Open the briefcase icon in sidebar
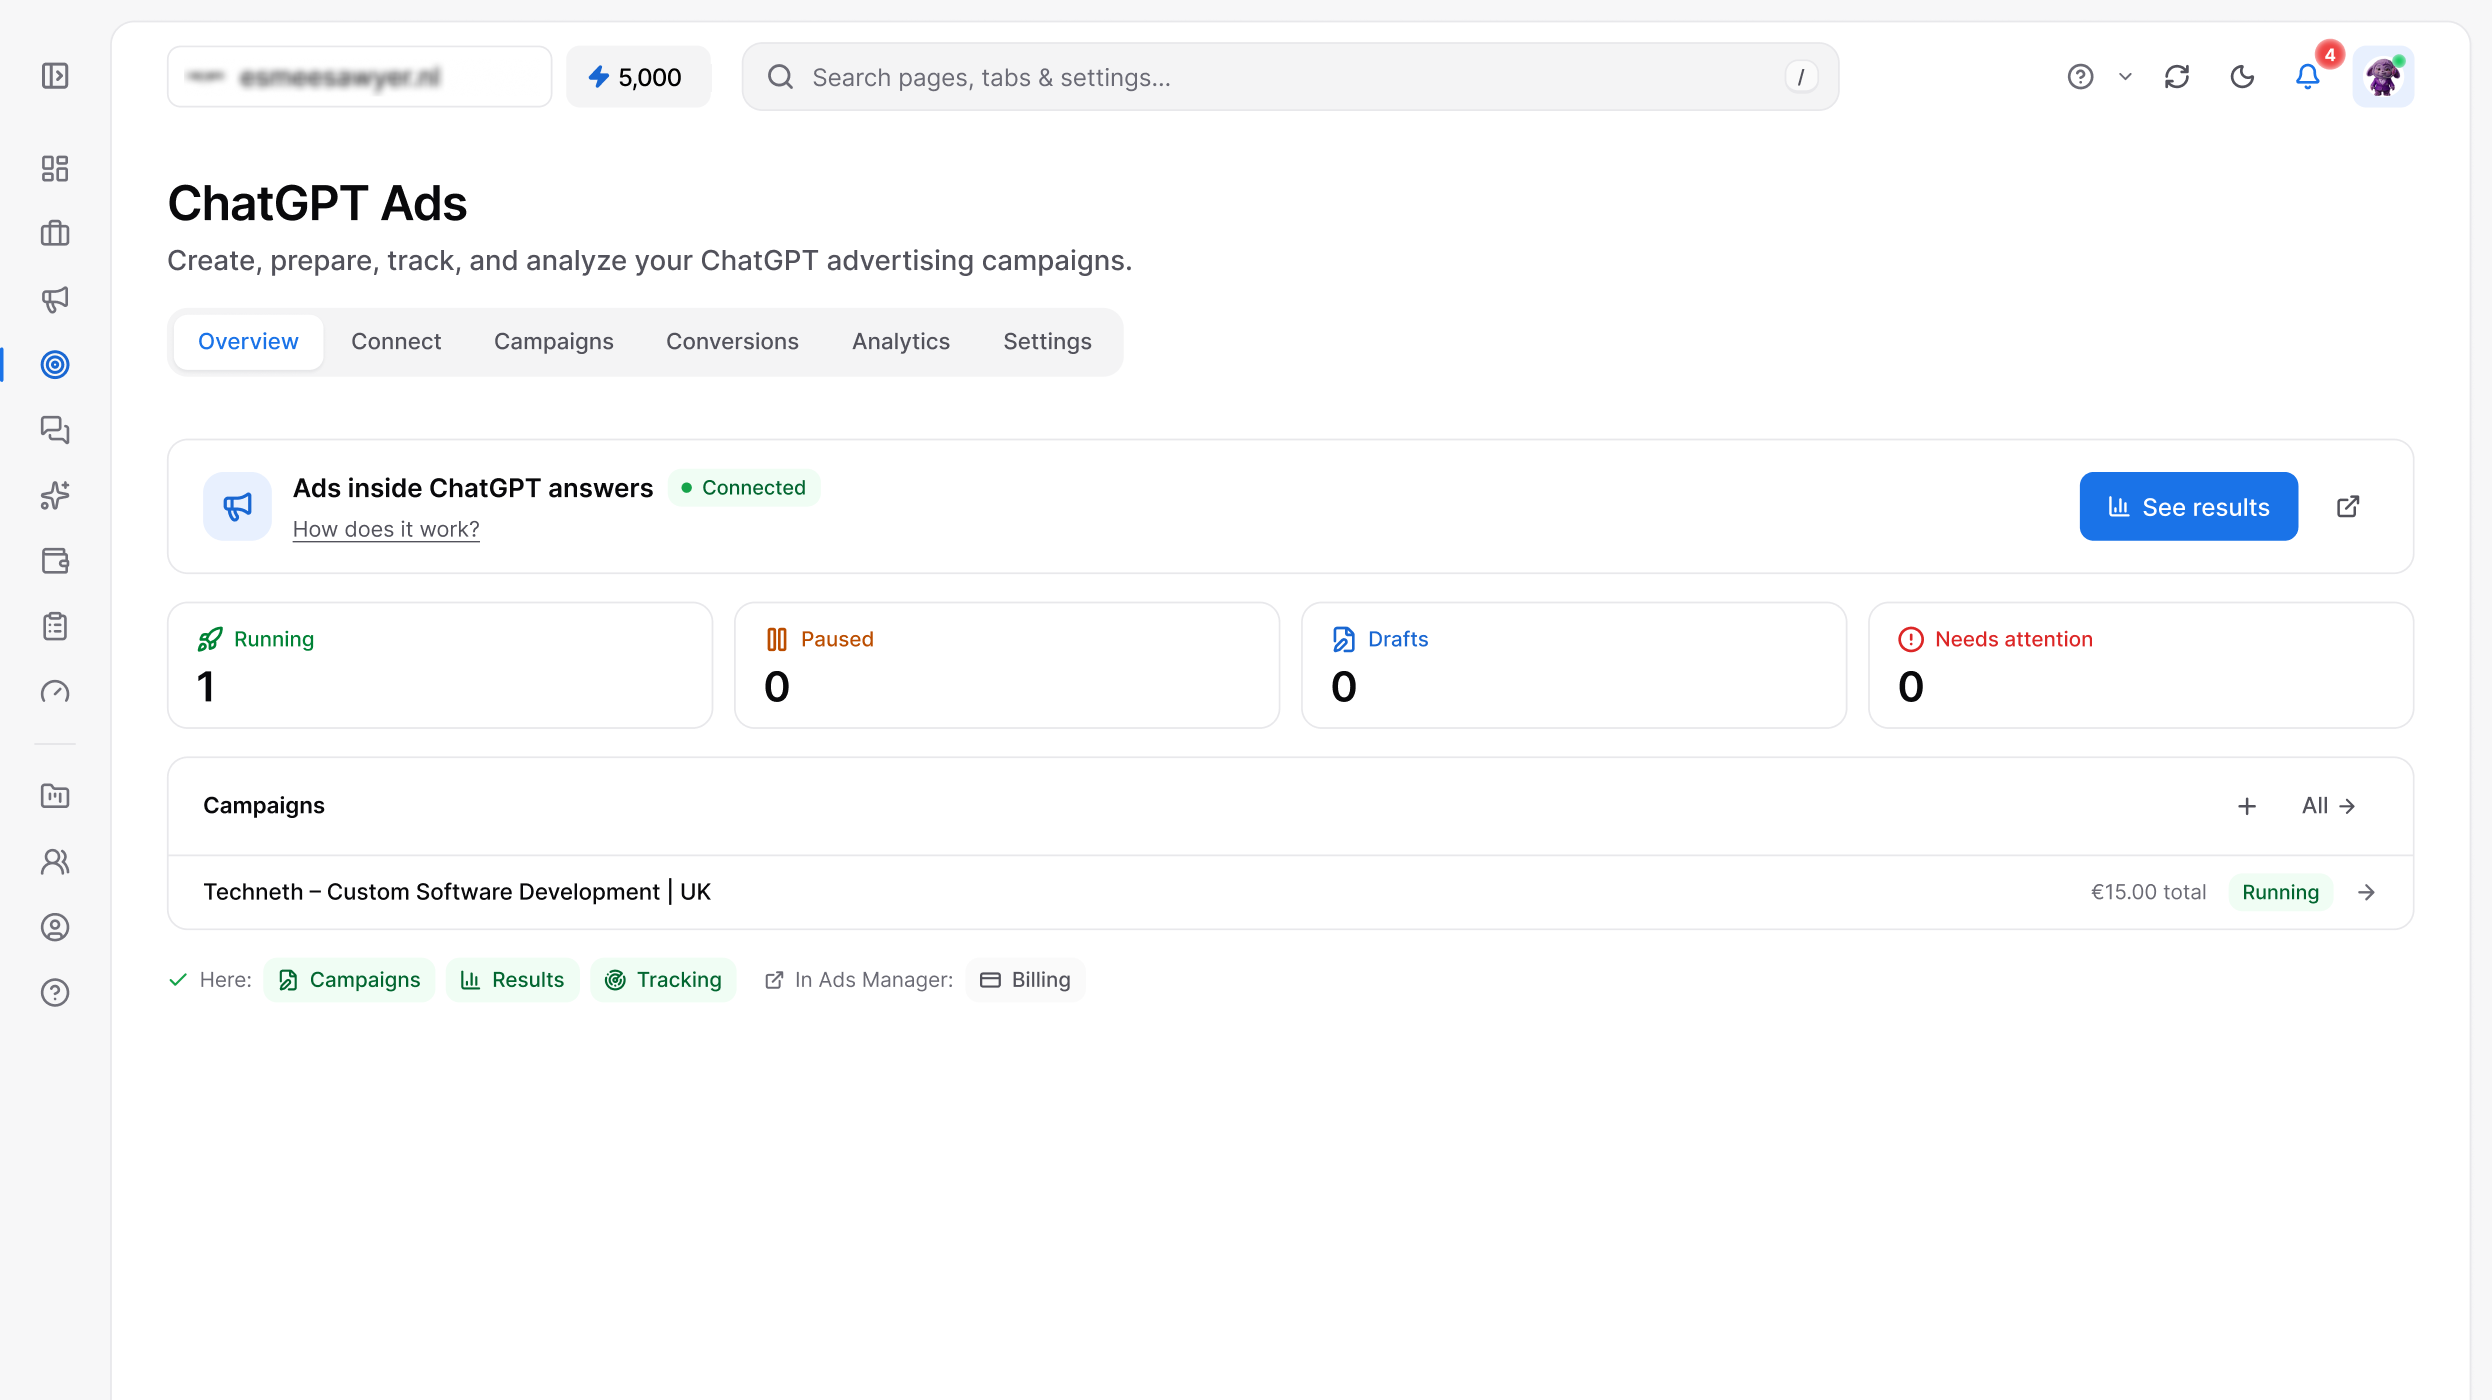 55,233
